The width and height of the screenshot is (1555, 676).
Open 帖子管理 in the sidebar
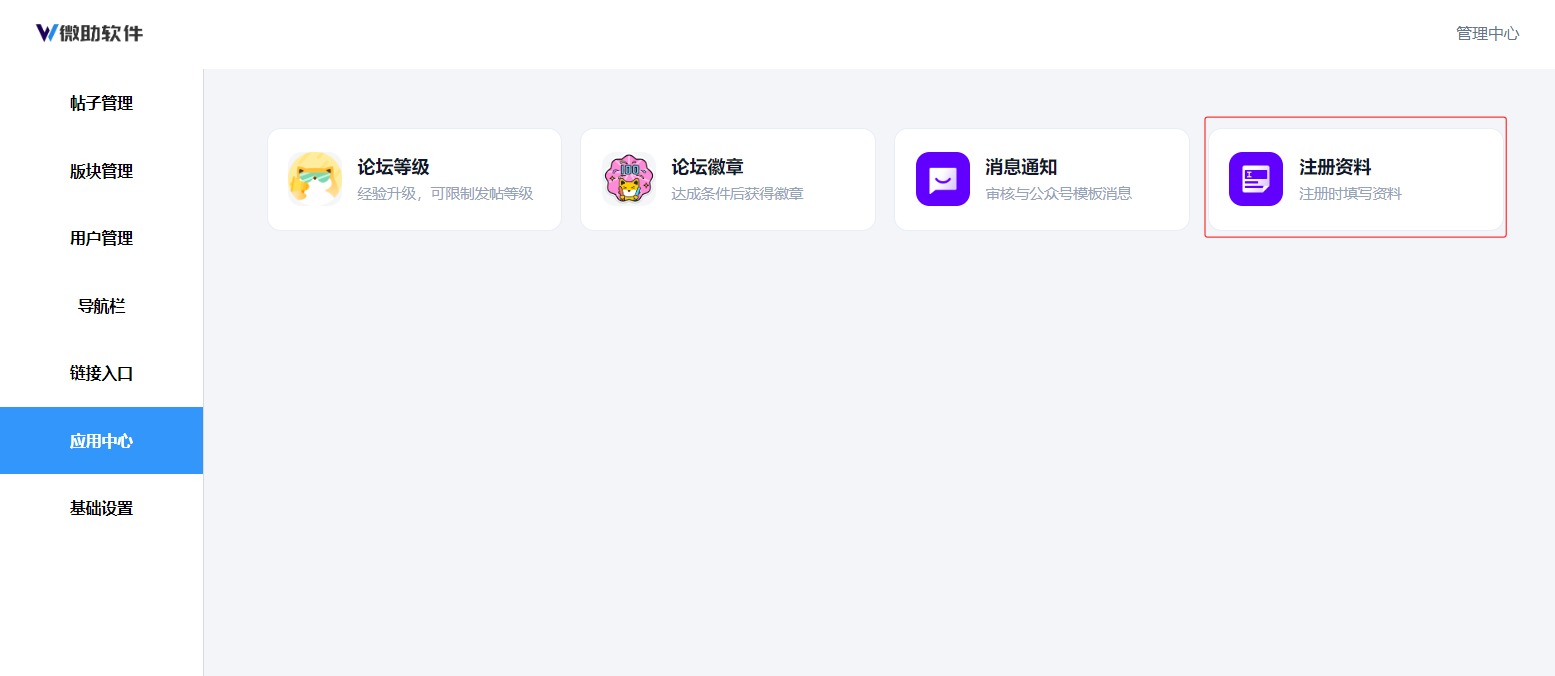(x=101, y=103)
